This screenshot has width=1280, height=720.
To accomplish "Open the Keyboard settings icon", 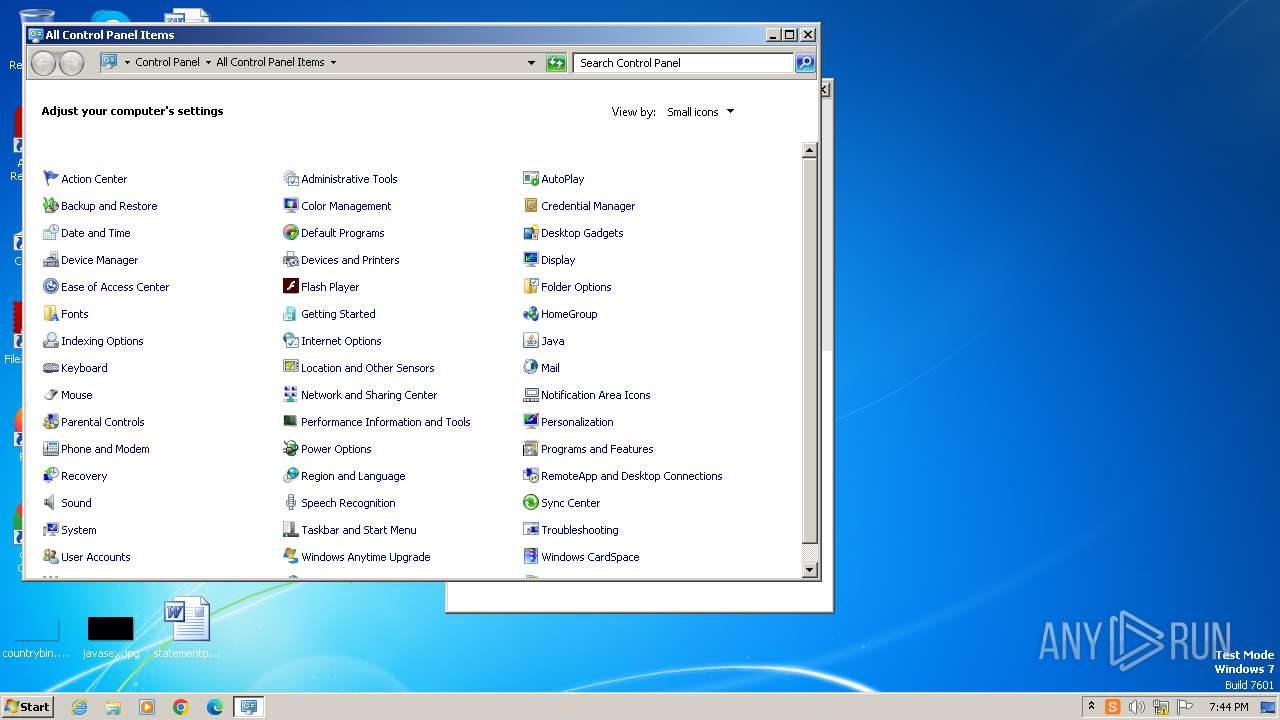I will tap(51, 368).
